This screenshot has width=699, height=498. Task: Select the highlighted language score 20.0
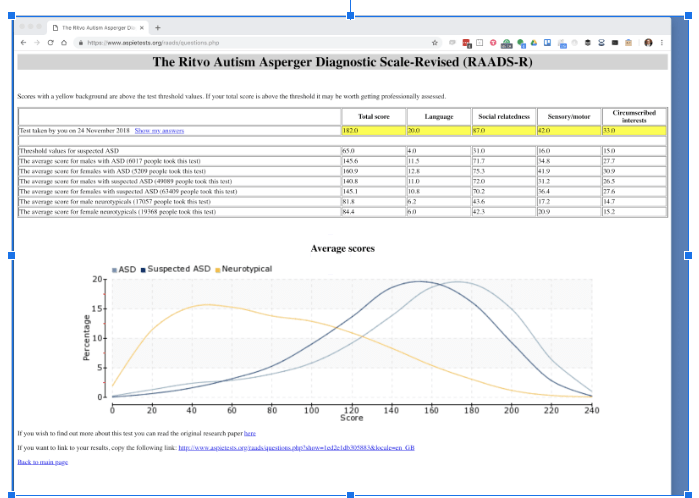[439, 131]
